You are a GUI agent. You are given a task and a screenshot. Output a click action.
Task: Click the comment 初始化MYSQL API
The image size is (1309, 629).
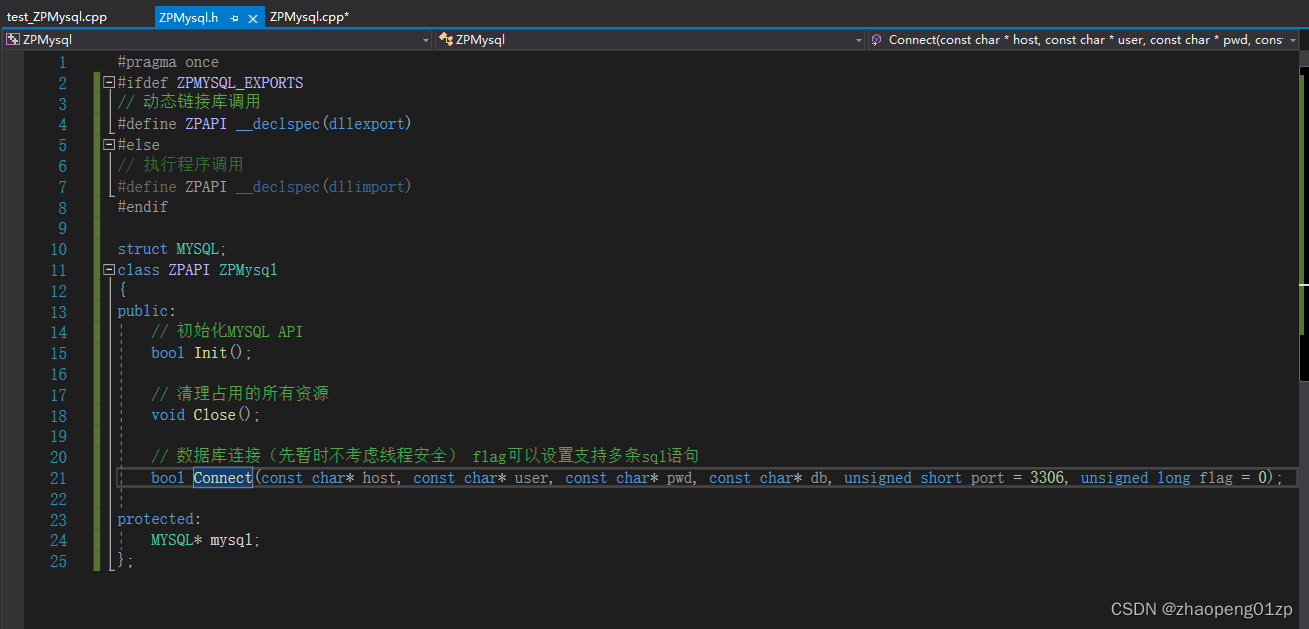tap(227, 332)
